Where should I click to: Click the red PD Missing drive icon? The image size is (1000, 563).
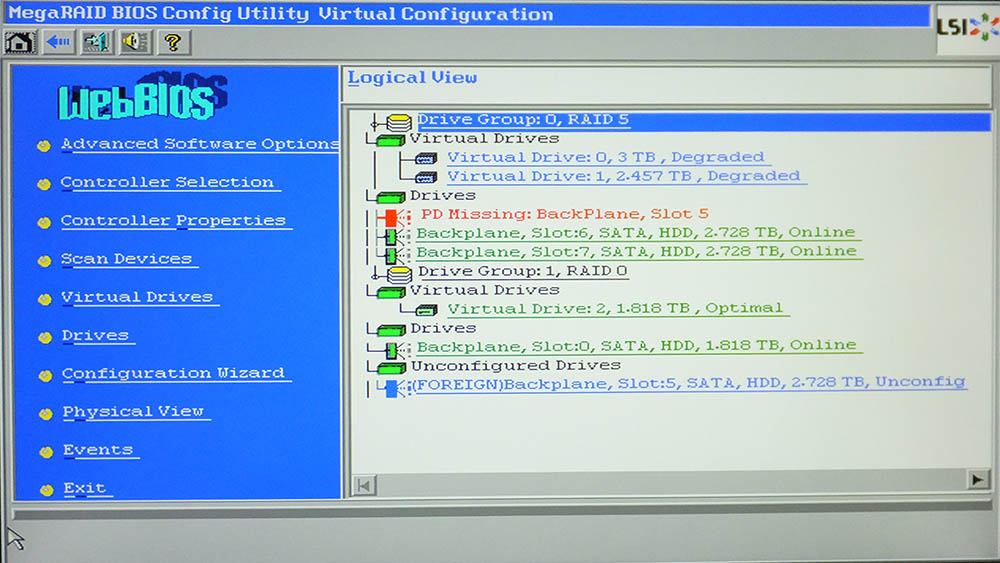394,218
